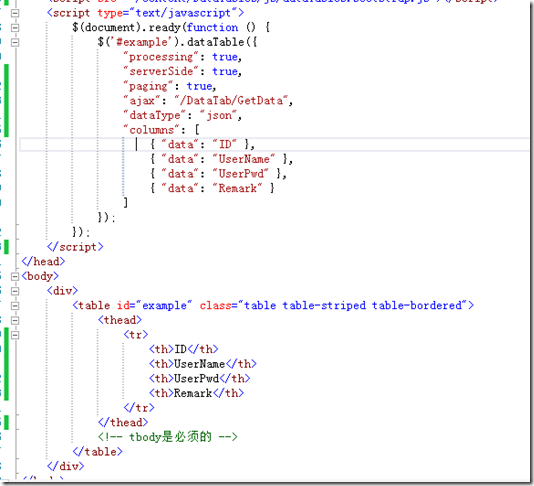The height and width of the screenshot is (486, 534).
Task: Click the <th>UserPwd</th> header line
Action: (x=200, y=379)
